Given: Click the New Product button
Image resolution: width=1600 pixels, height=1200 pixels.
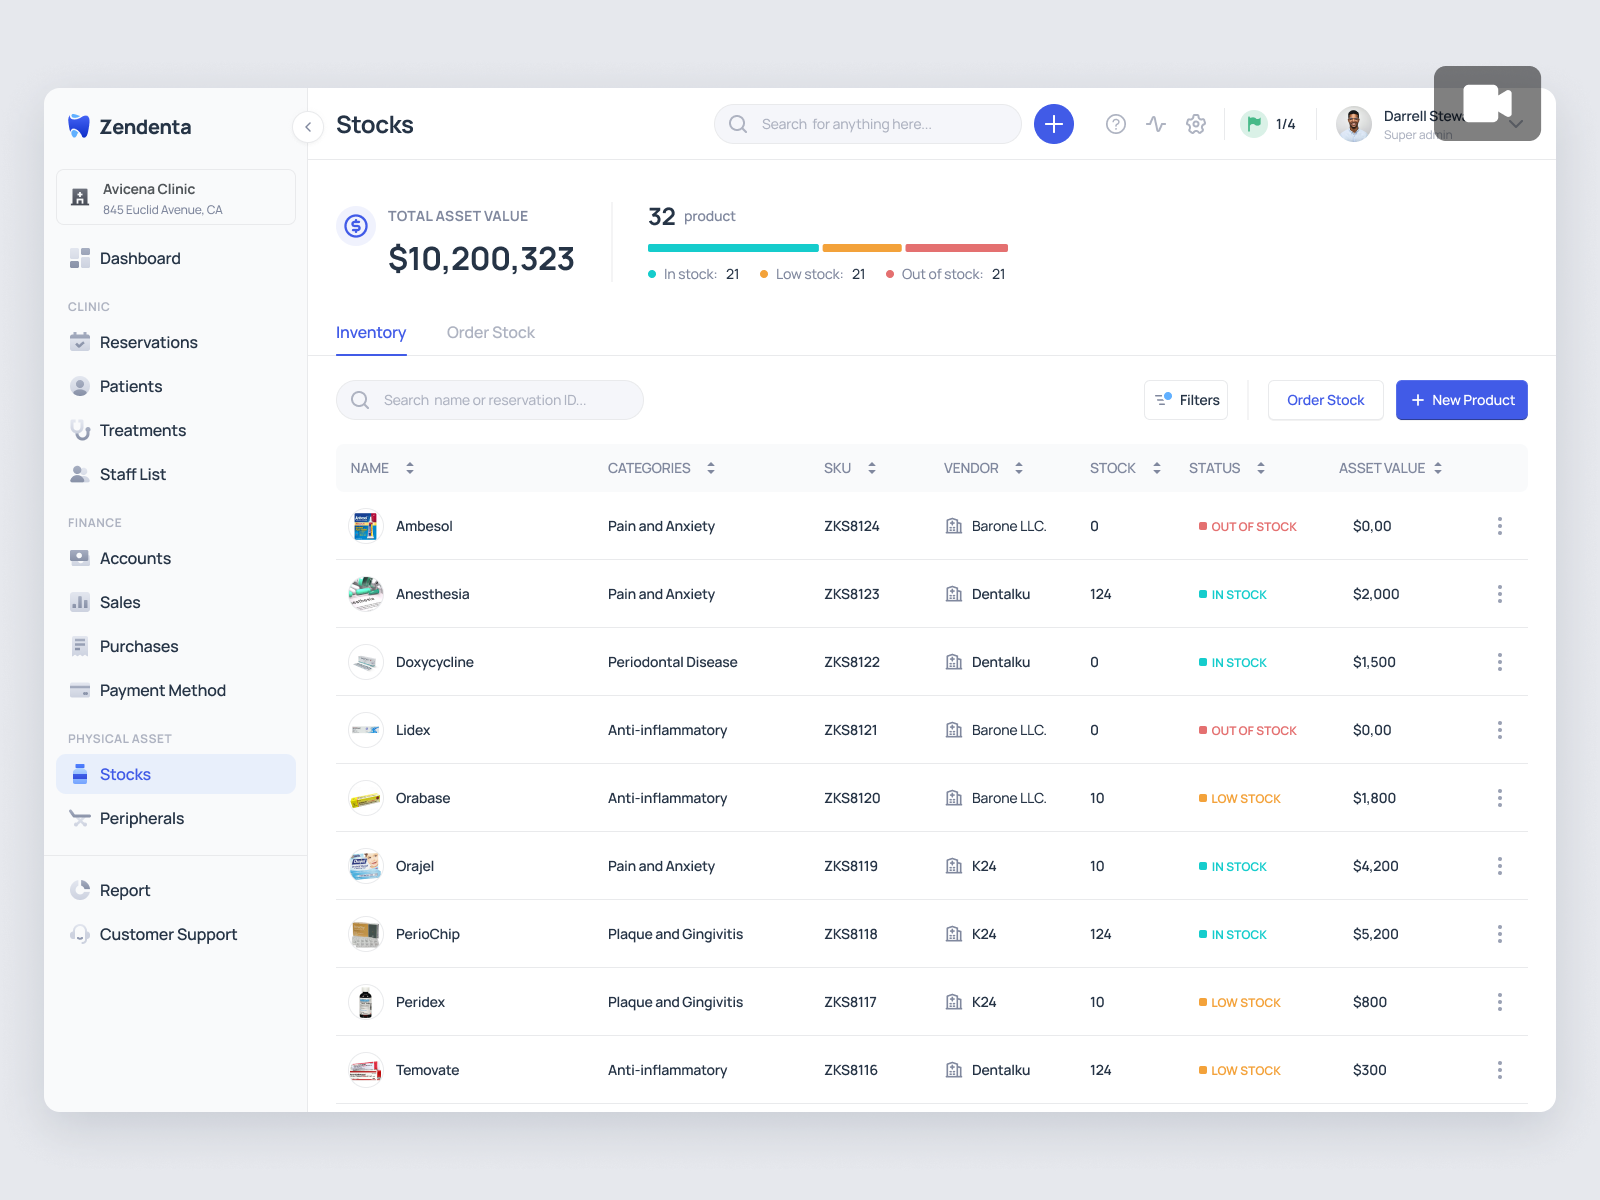Looking at the screenshot, I should click(1461, 400).
